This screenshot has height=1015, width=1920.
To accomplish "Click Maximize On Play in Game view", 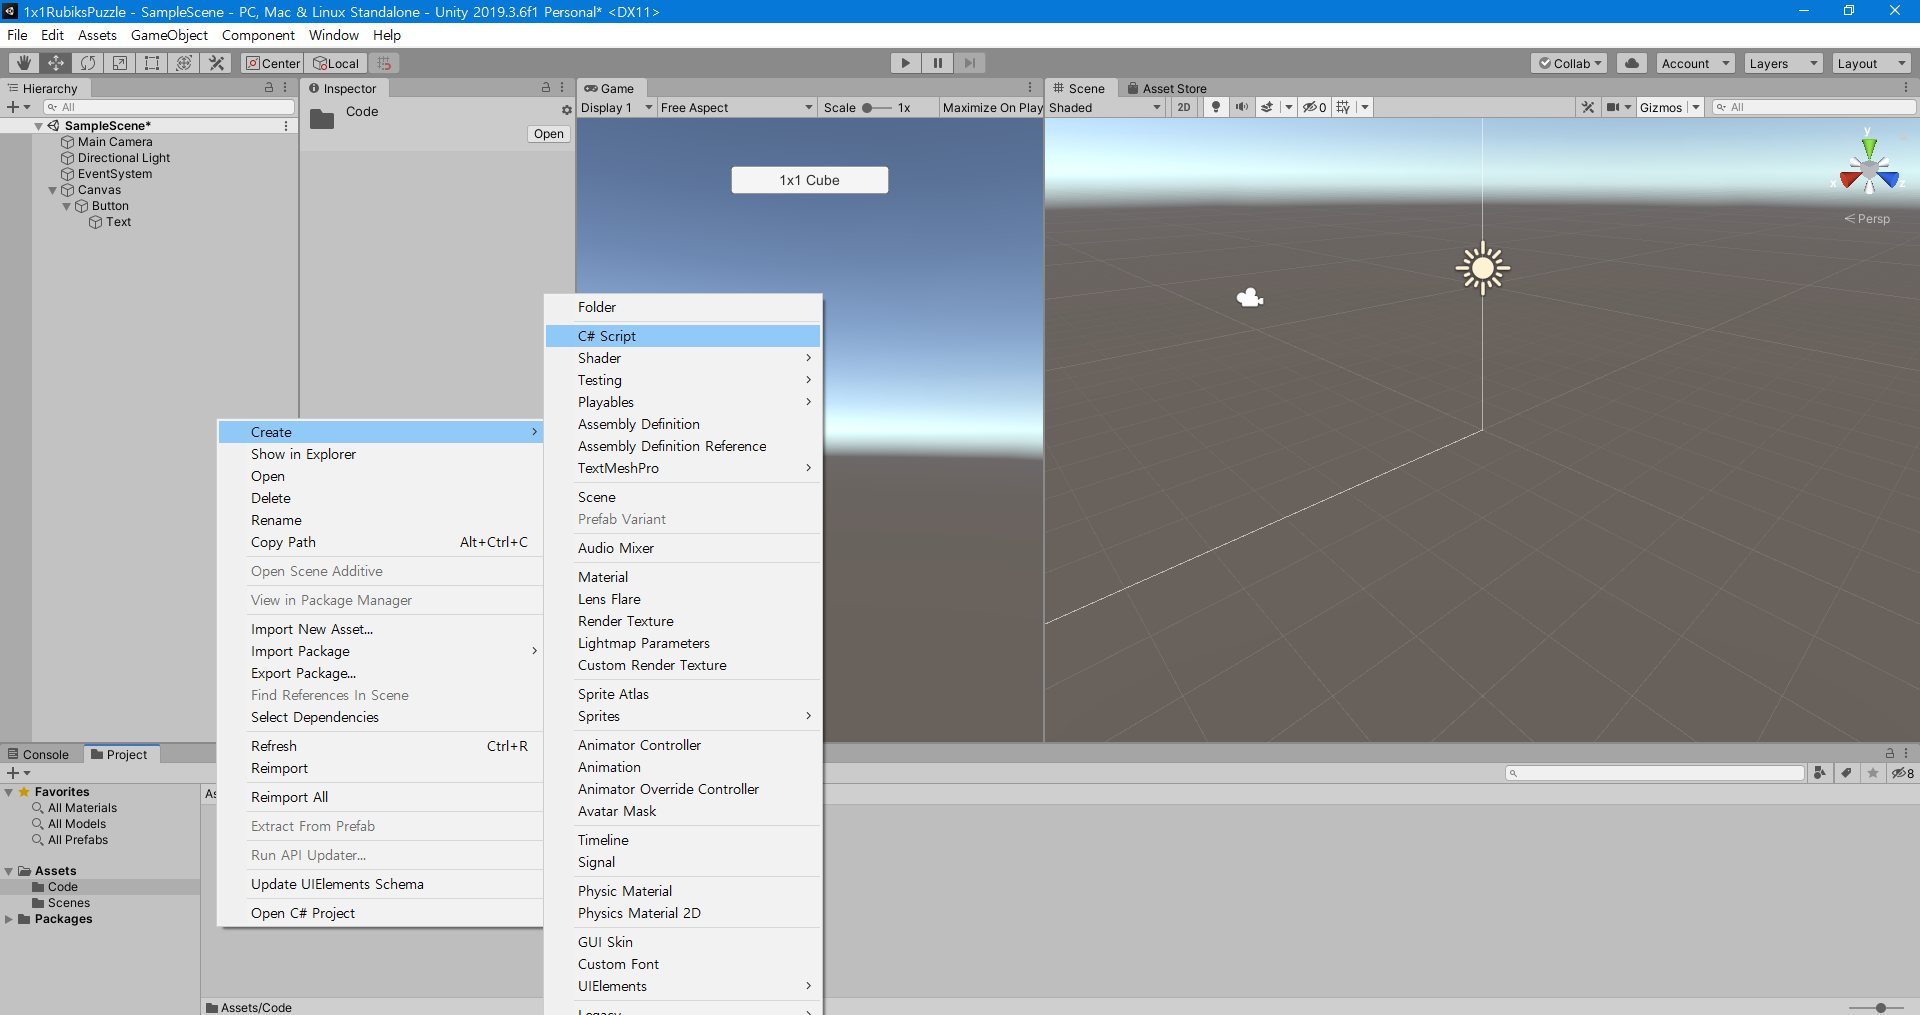I will [992, 107].
